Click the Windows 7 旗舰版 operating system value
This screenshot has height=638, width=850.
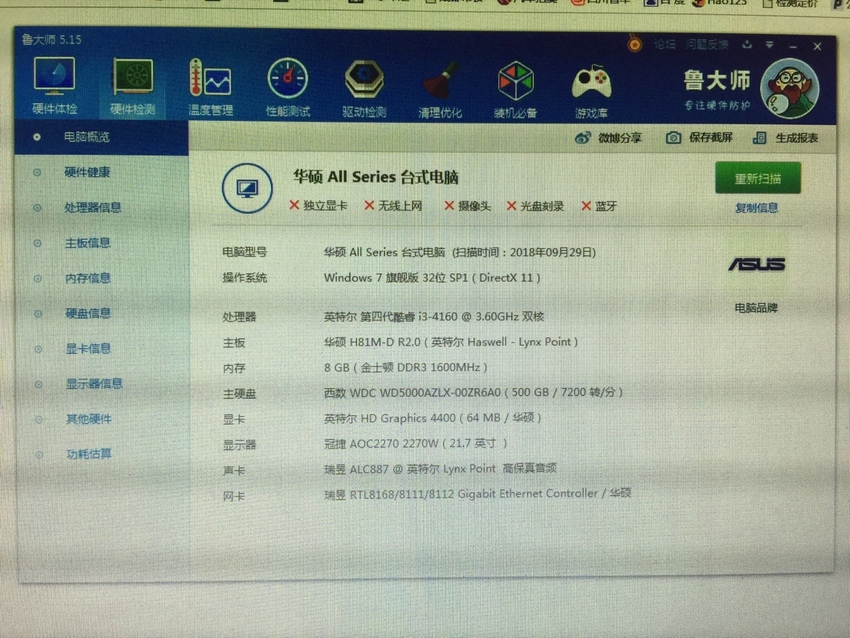[432, 278]
